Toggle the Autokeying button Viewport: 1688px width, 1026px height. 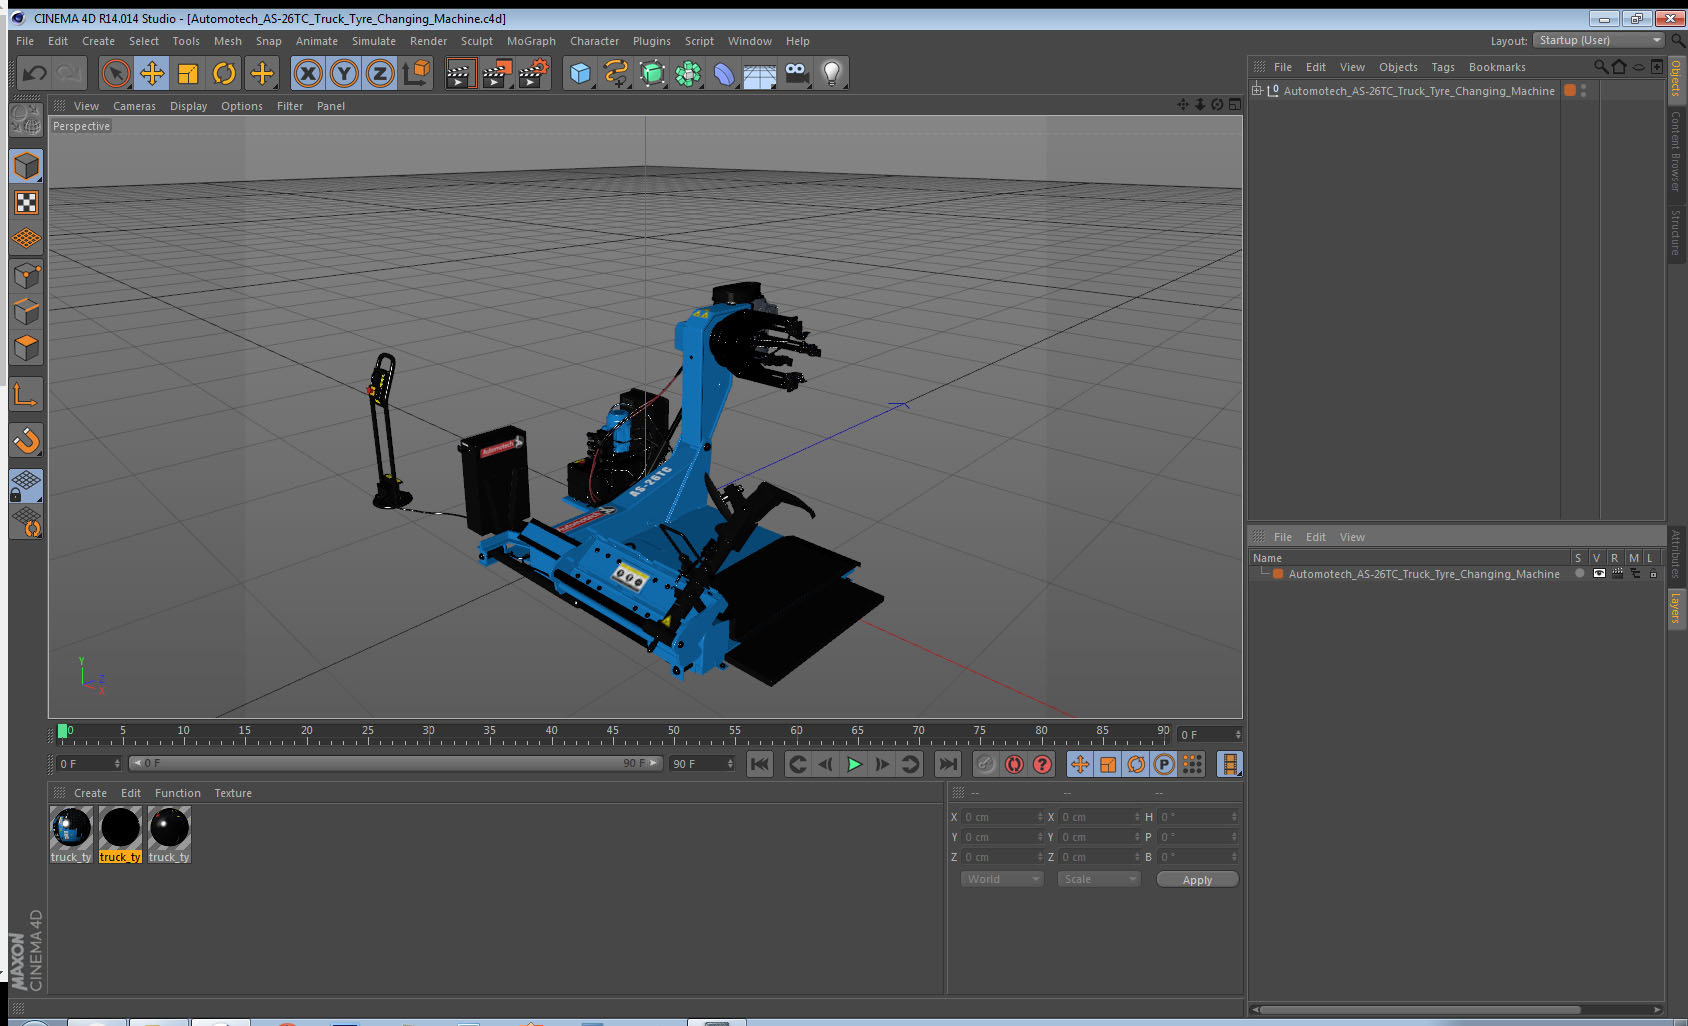click(1014, 764)
